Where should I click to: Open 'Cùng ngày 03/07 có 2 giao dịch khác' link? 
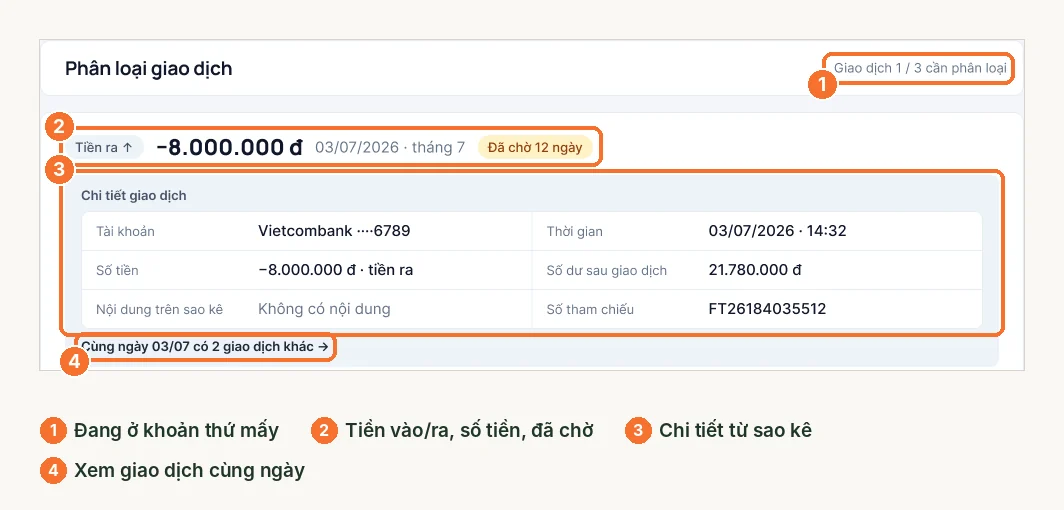[x=205, y=347]
